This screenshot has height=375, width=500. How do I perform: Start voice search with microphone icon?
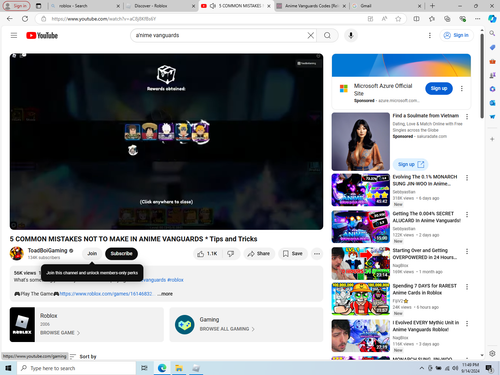[351, 35]
